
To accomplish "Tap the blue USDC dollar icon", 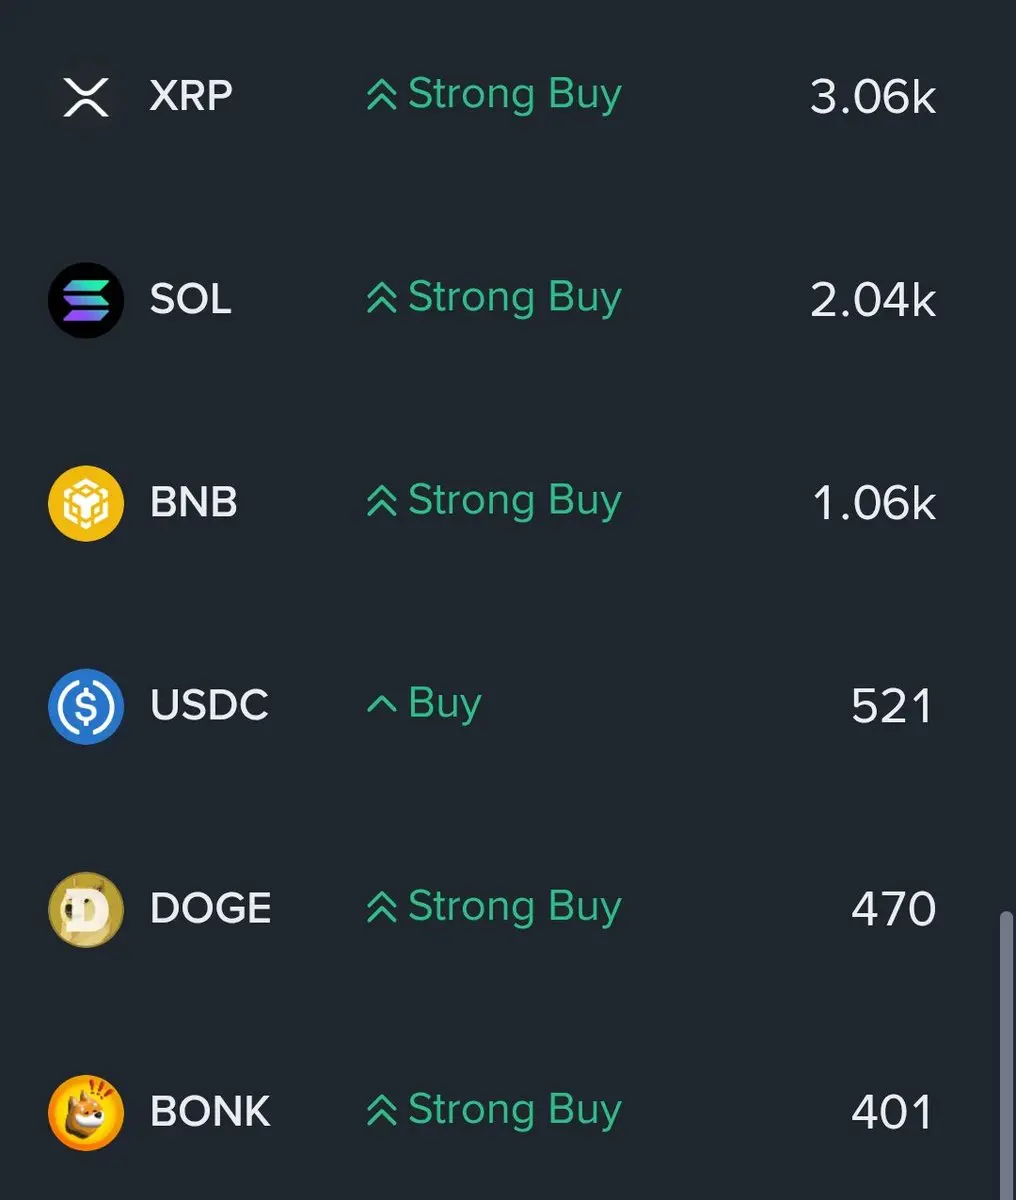I will 86,706.
